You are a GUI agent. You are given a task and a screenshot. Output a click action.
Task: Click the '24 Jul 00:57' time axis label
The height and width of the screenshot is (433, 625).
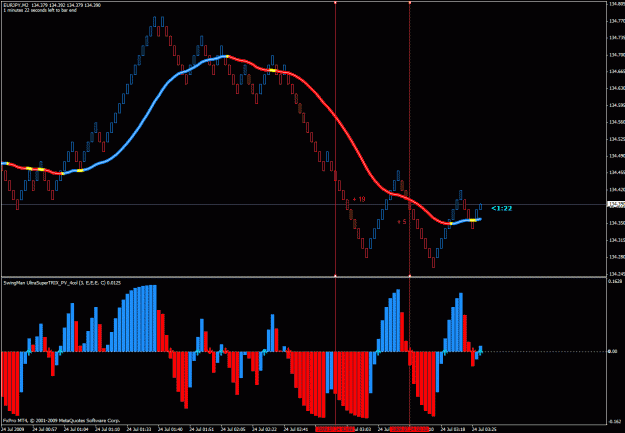click(x=45, y=429)
